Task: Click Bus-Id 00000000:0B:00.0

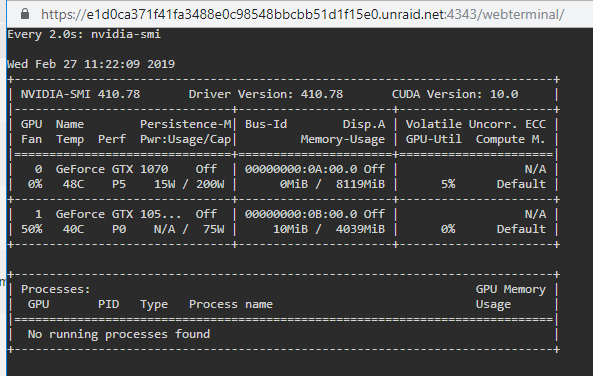Action: (301, 214)
